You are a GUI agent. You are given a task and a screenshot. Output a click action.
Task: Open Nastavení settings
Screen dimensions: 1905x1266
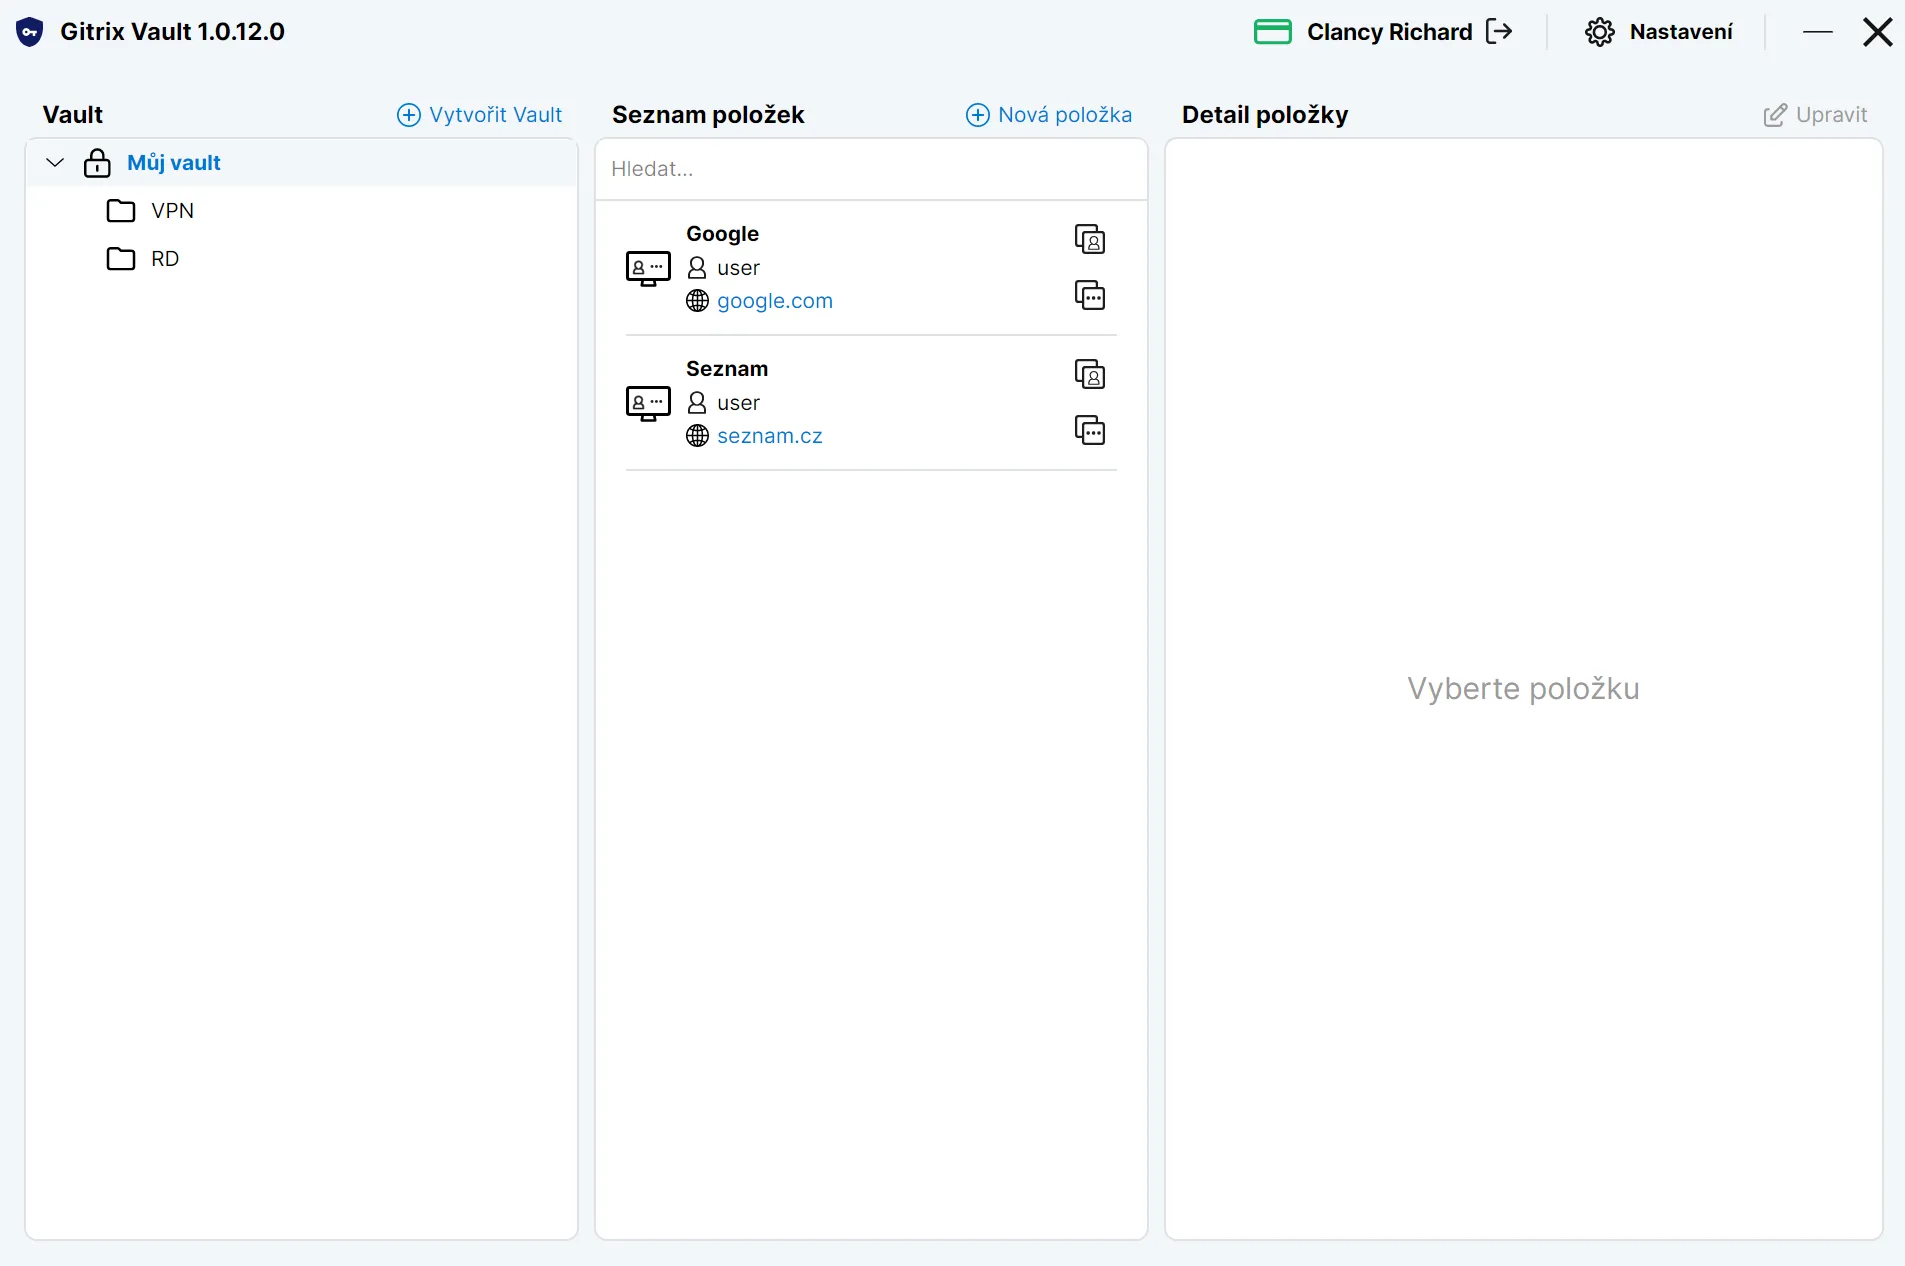1659,32
